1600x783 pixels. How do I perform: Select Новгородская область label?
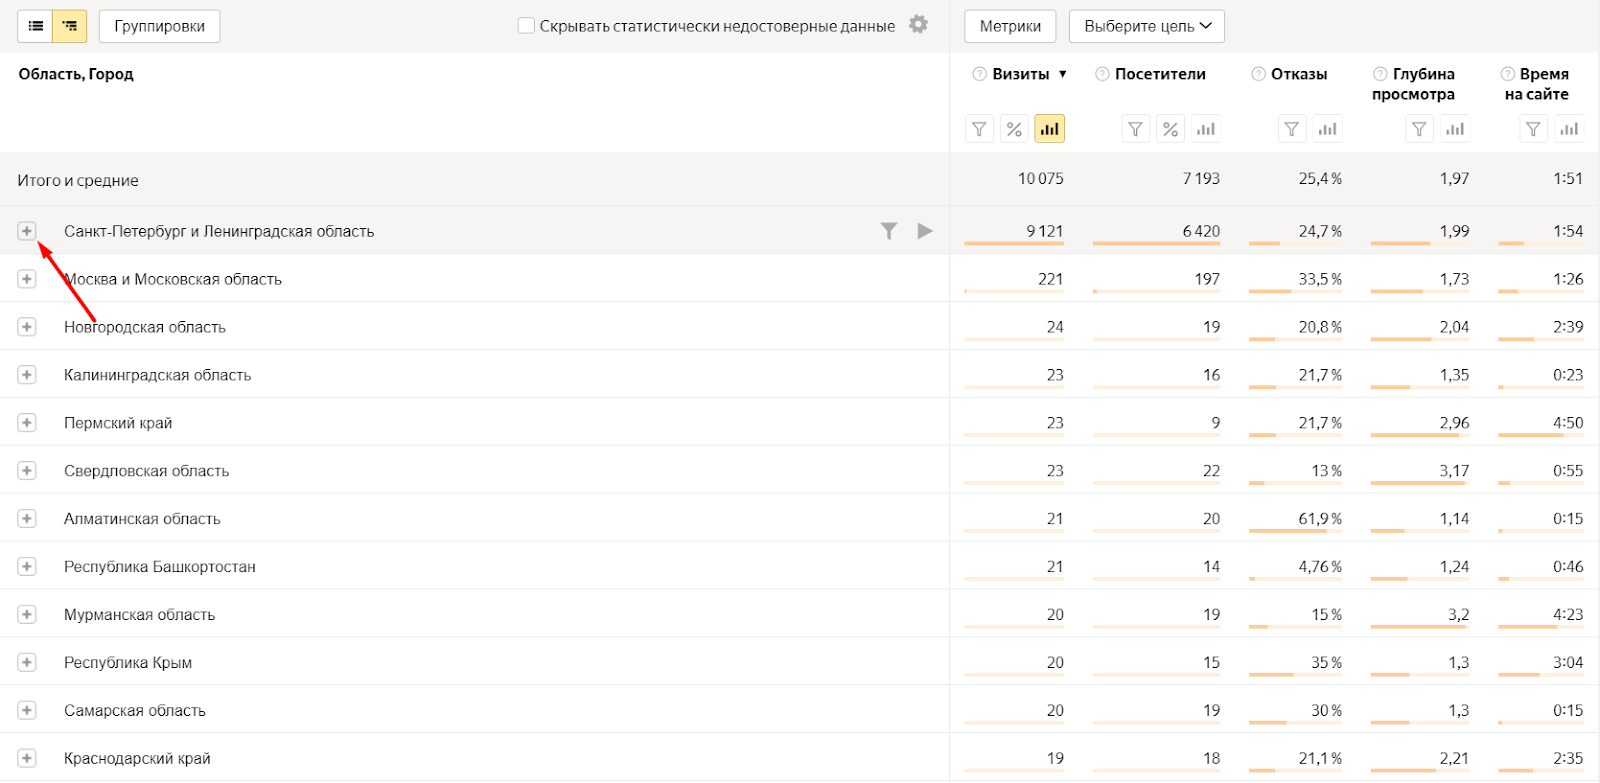coord(145,327)
